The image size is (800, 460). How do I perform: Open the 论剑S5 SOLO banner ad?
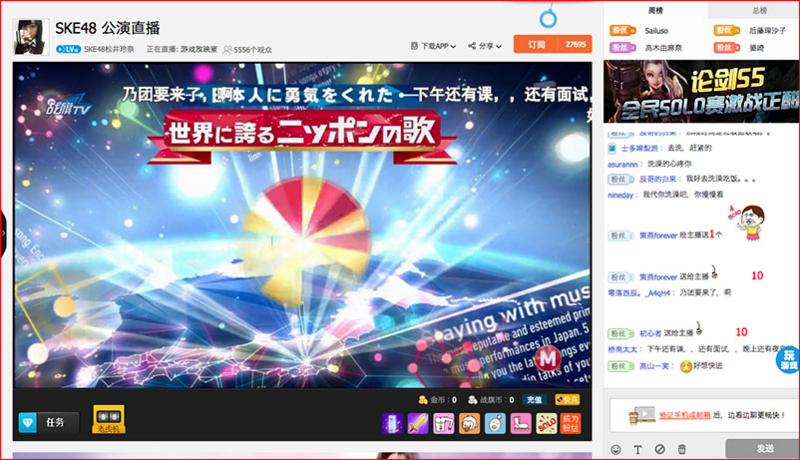click(x=702, y=91)
